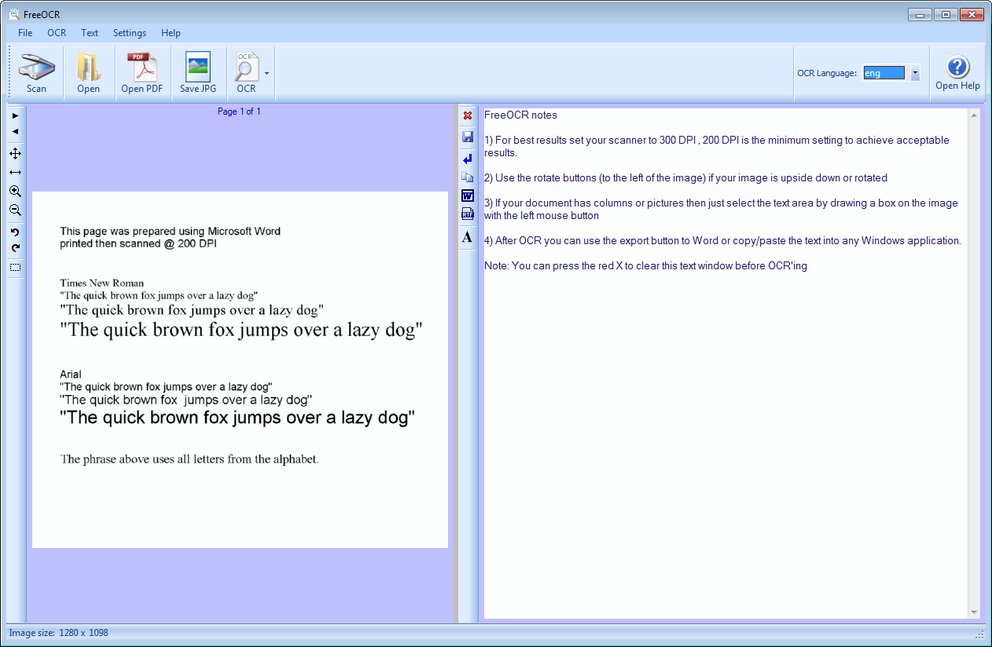This screenshot has height=647, width=992.
Task: Click the Save JPG button
Action: pyautogui.click(x=198, y=73)
